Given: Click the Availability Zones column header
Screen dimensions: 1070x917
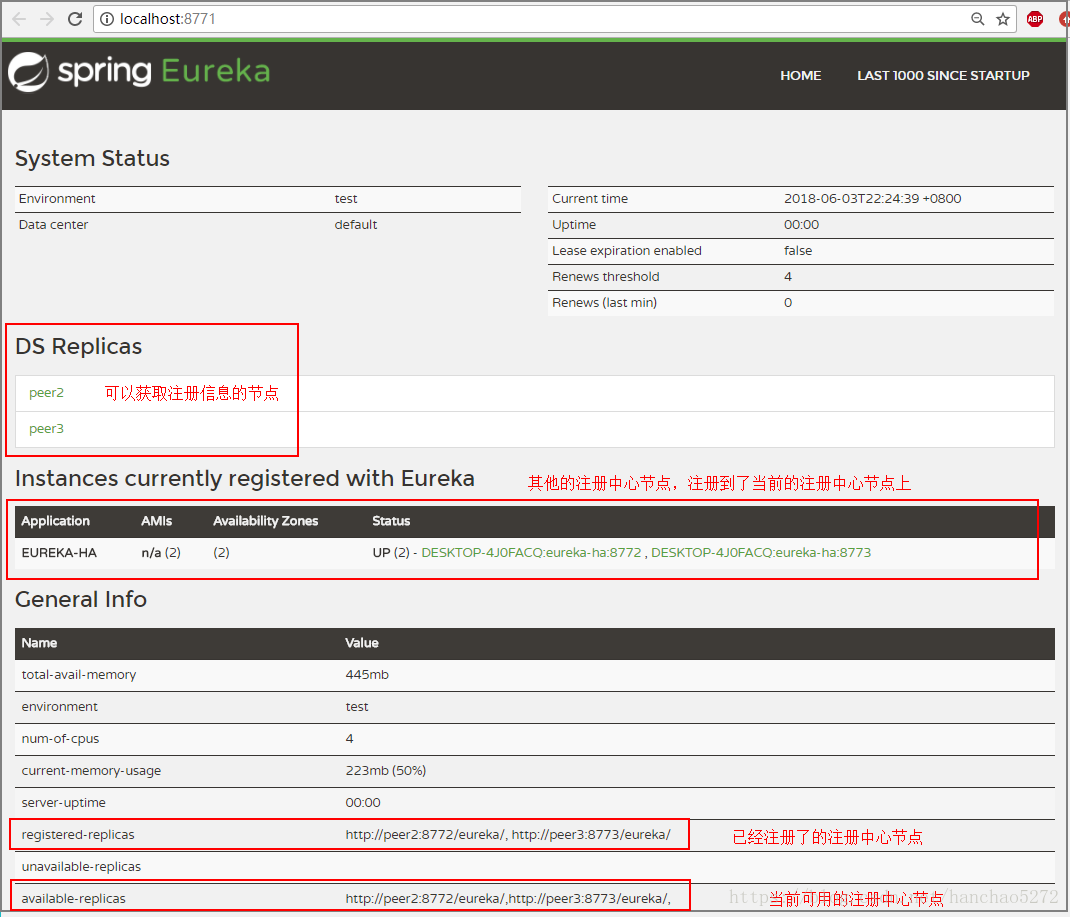Looking at the screenshot, I should (x=265, y=521).
